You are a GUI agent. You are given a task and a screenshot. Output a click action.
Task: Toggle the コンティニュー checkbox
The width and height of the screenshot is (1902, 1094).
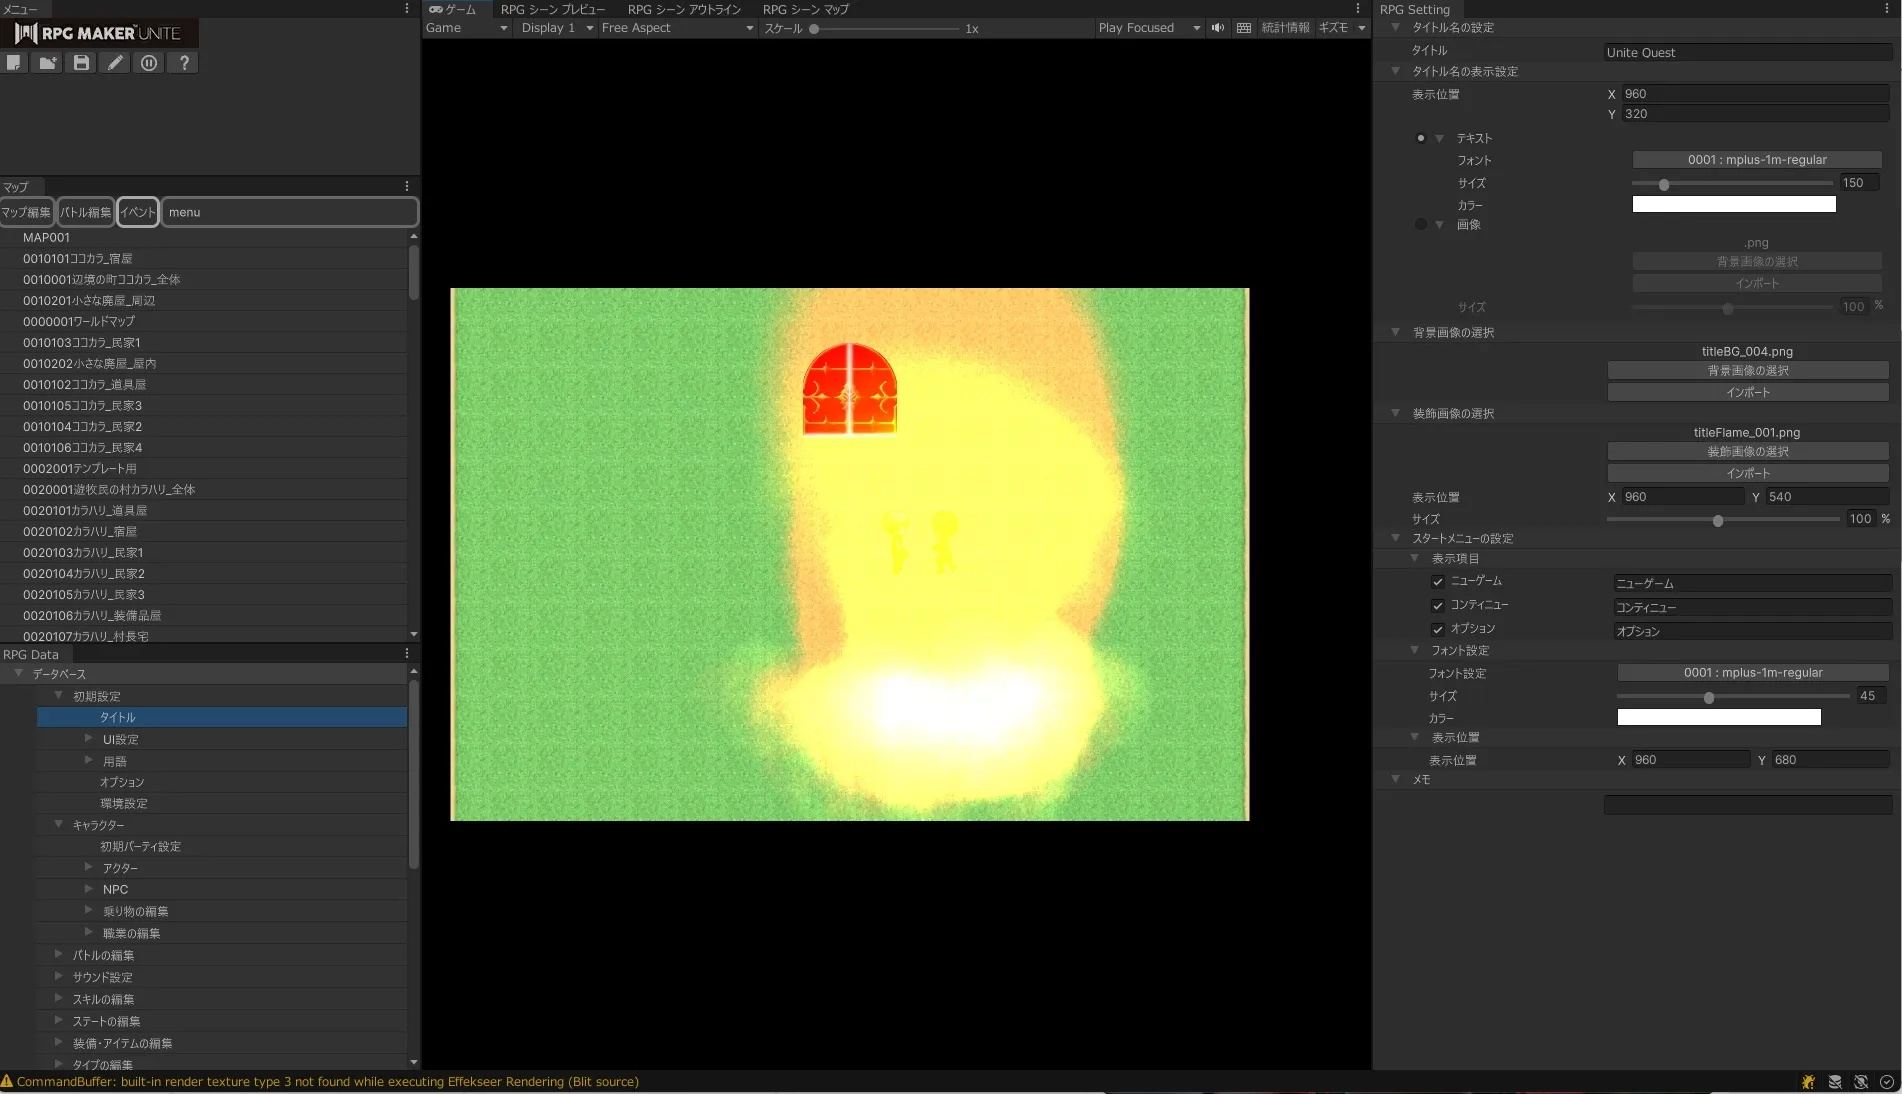1438,606
